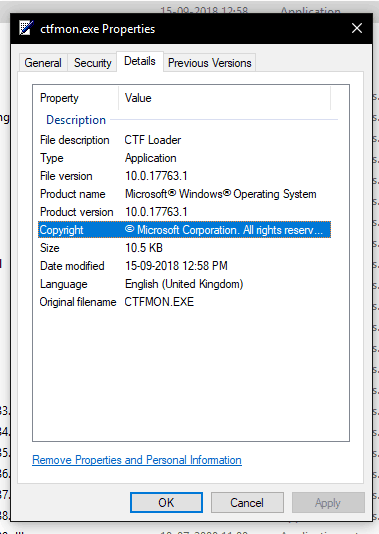Screen dimensions: 379x534
Task: Click the Cancel button
Action: [x=247, y=503]
